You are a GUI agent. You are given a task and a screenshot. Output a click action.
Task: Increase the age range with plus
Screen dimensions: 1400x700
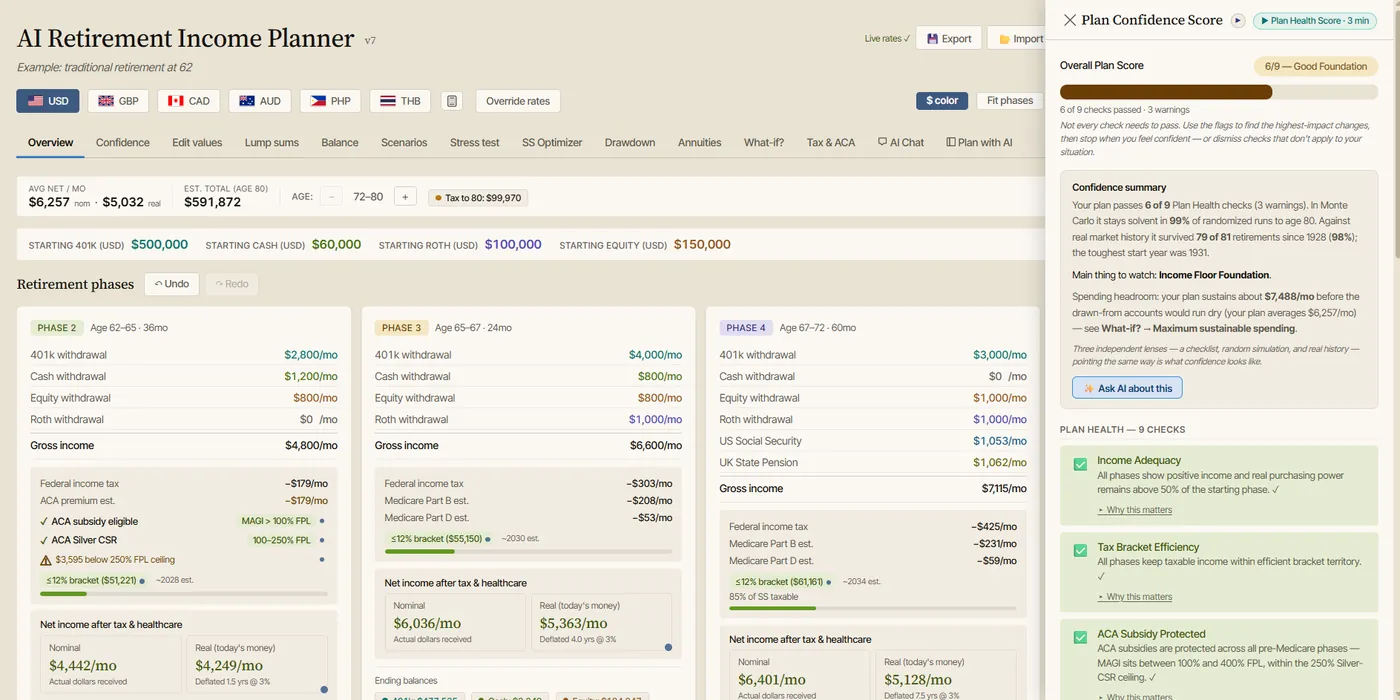[x=405, y=197]
